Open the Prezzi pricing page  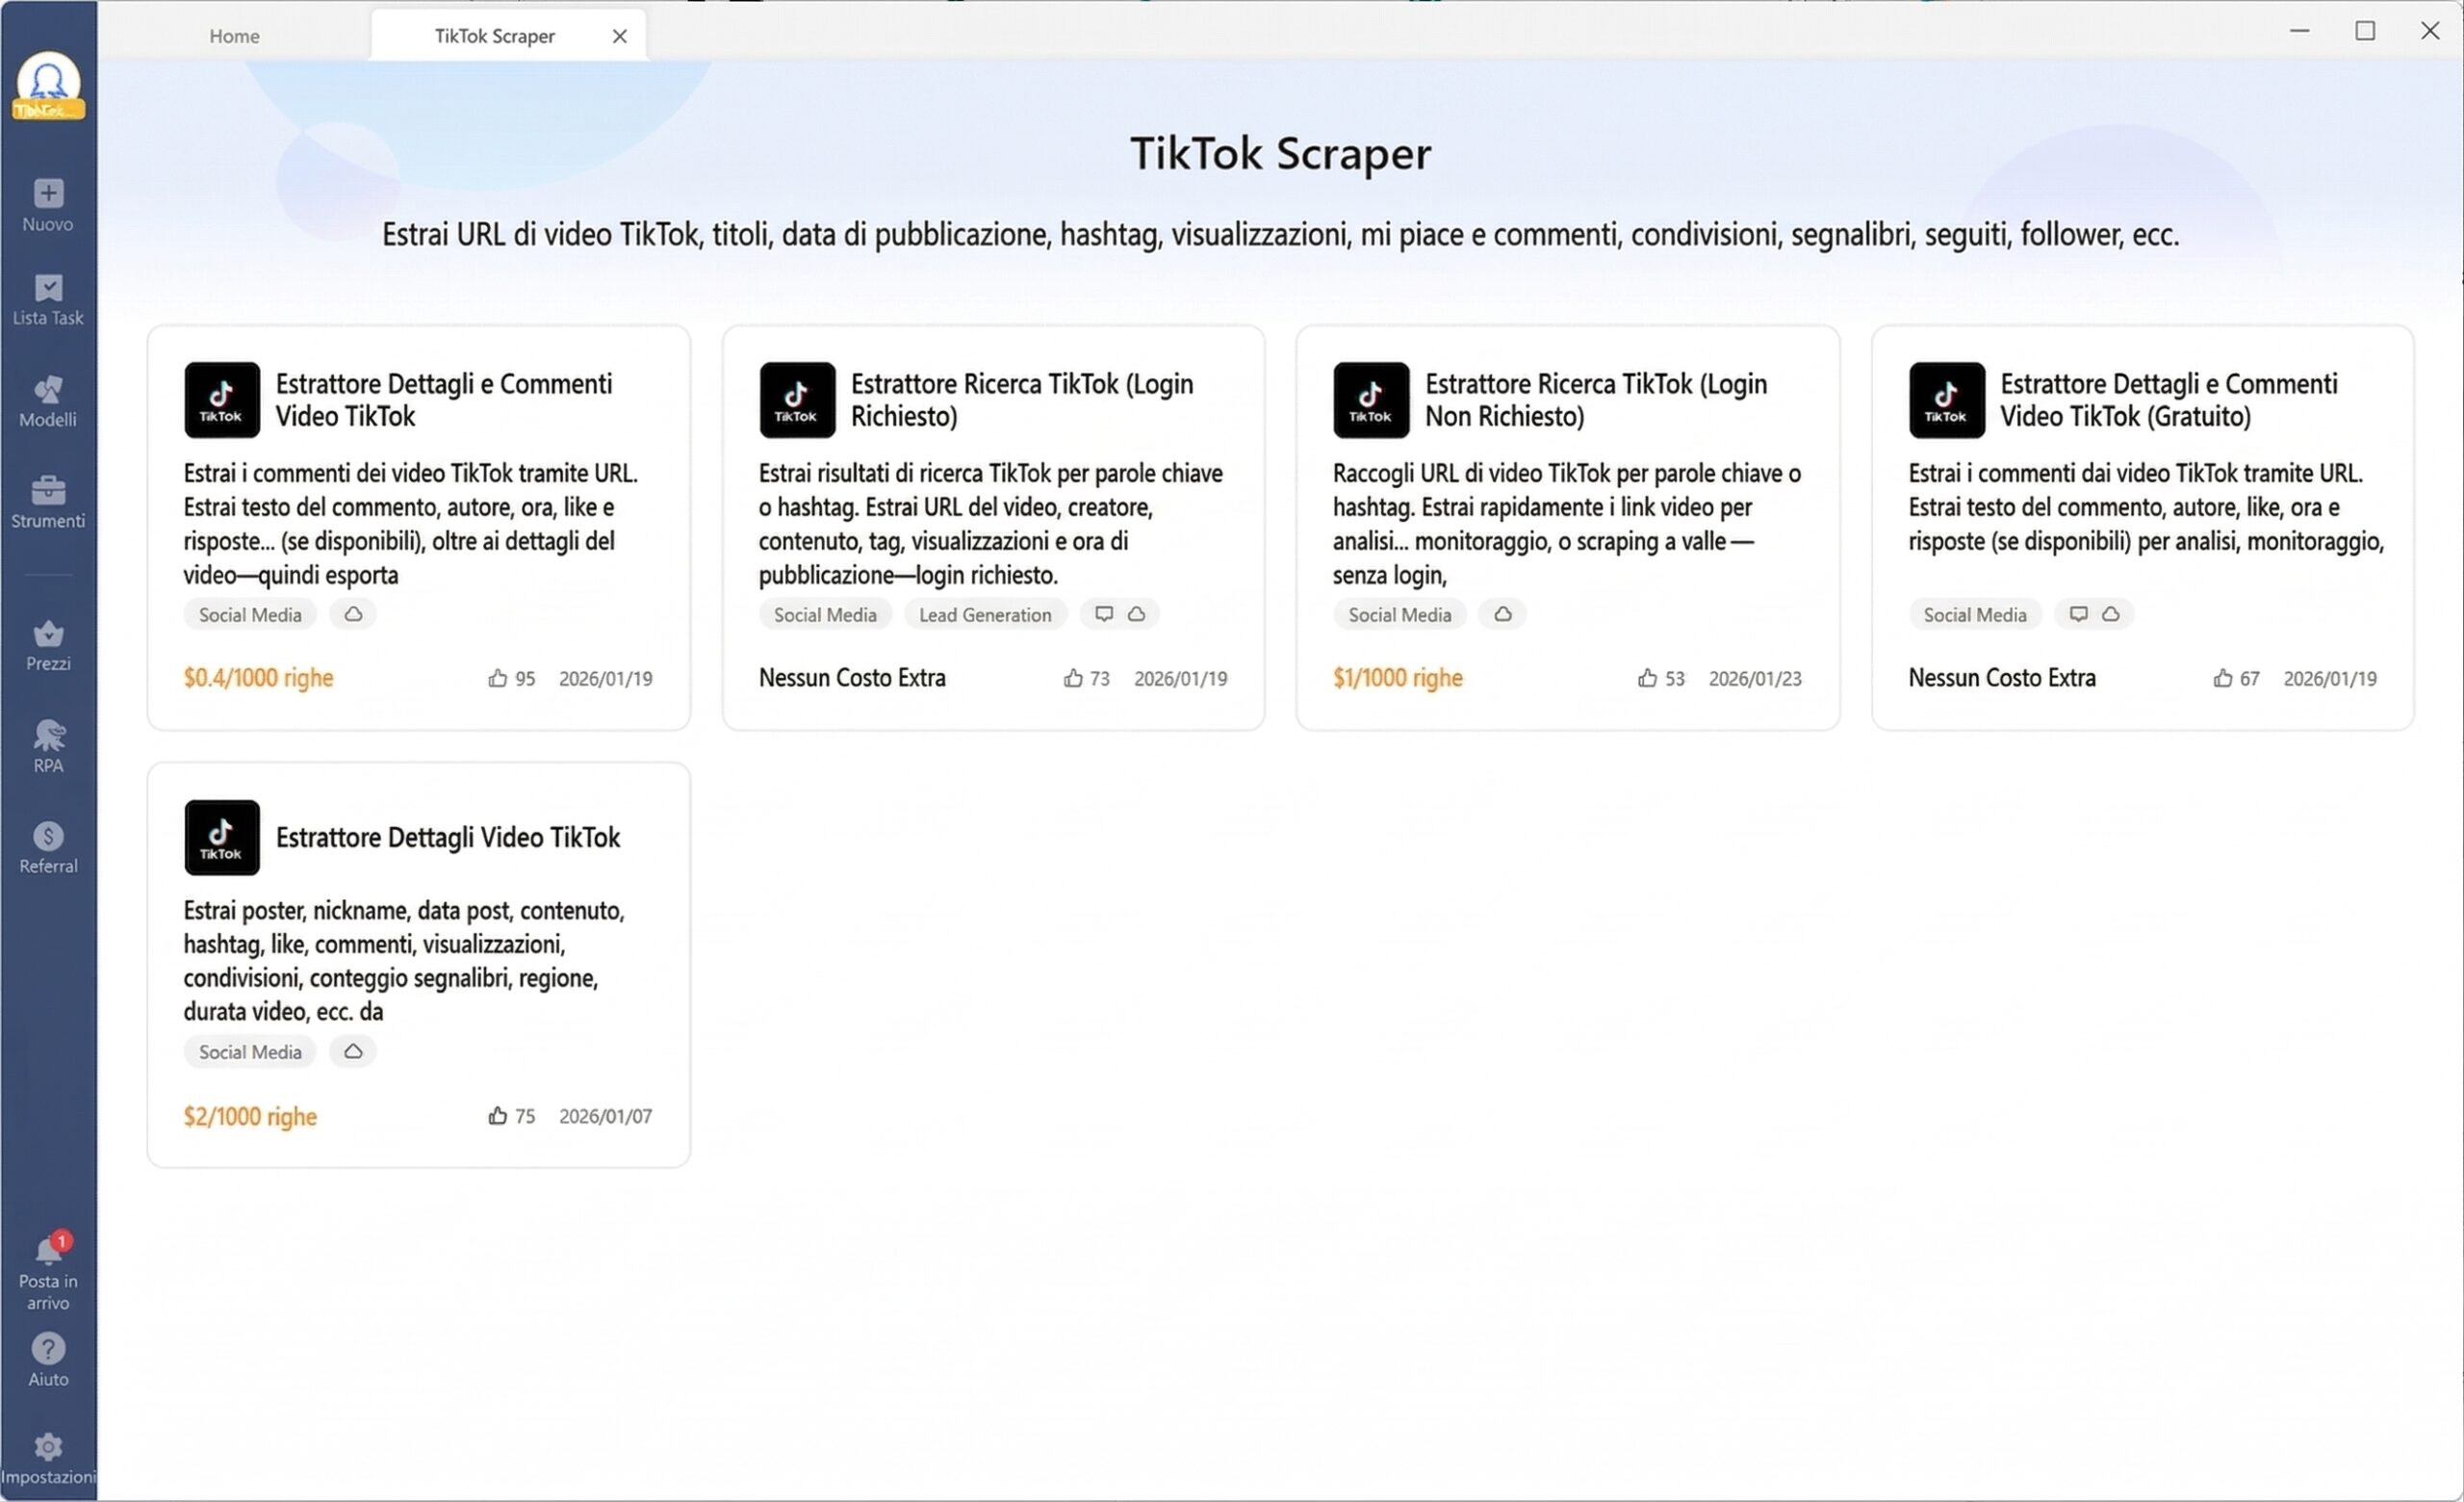click(48, 644)
